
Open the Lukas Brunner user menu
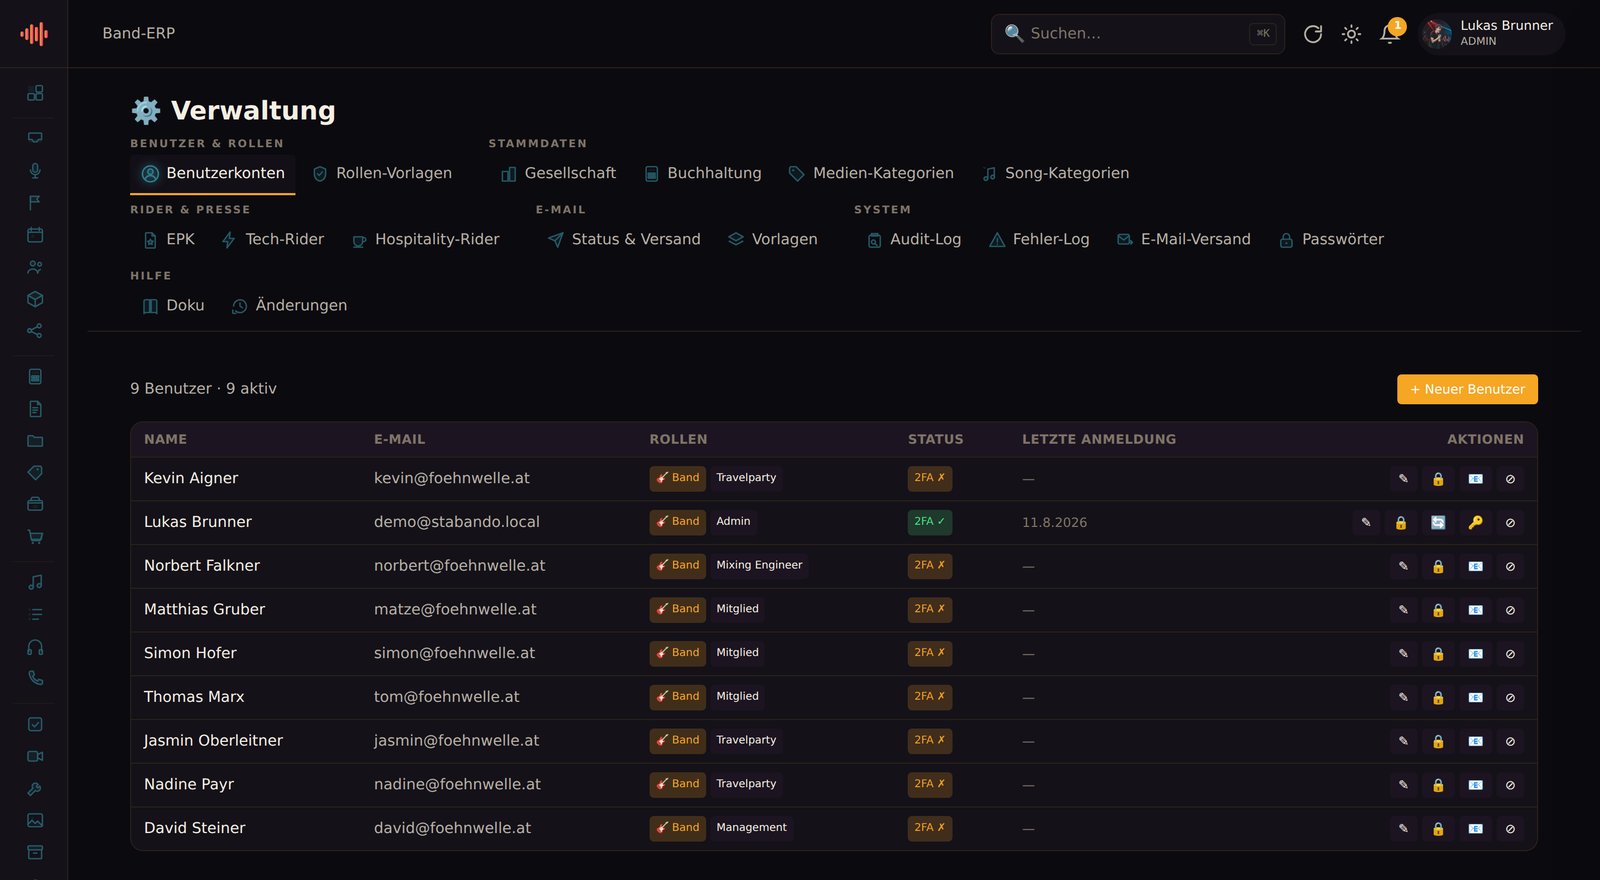coord(1491,34)
